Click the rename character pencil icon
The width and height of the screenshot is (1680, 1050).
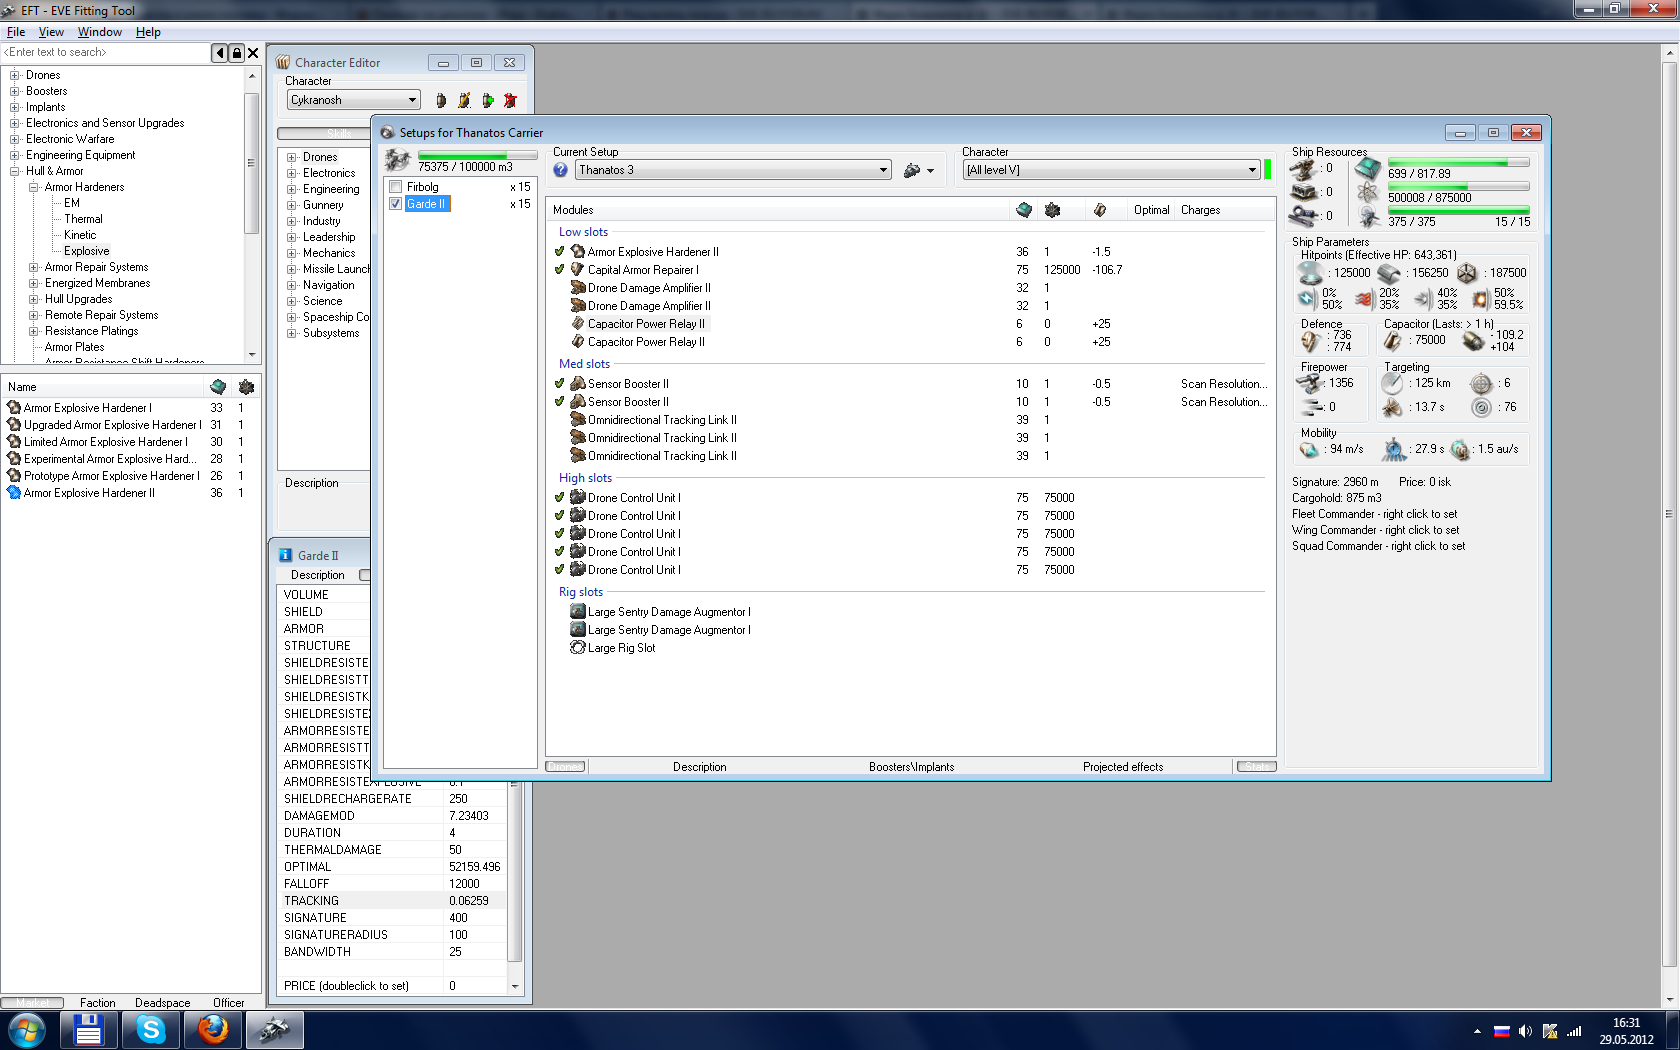pyautogui.click(x=464, y=100)
